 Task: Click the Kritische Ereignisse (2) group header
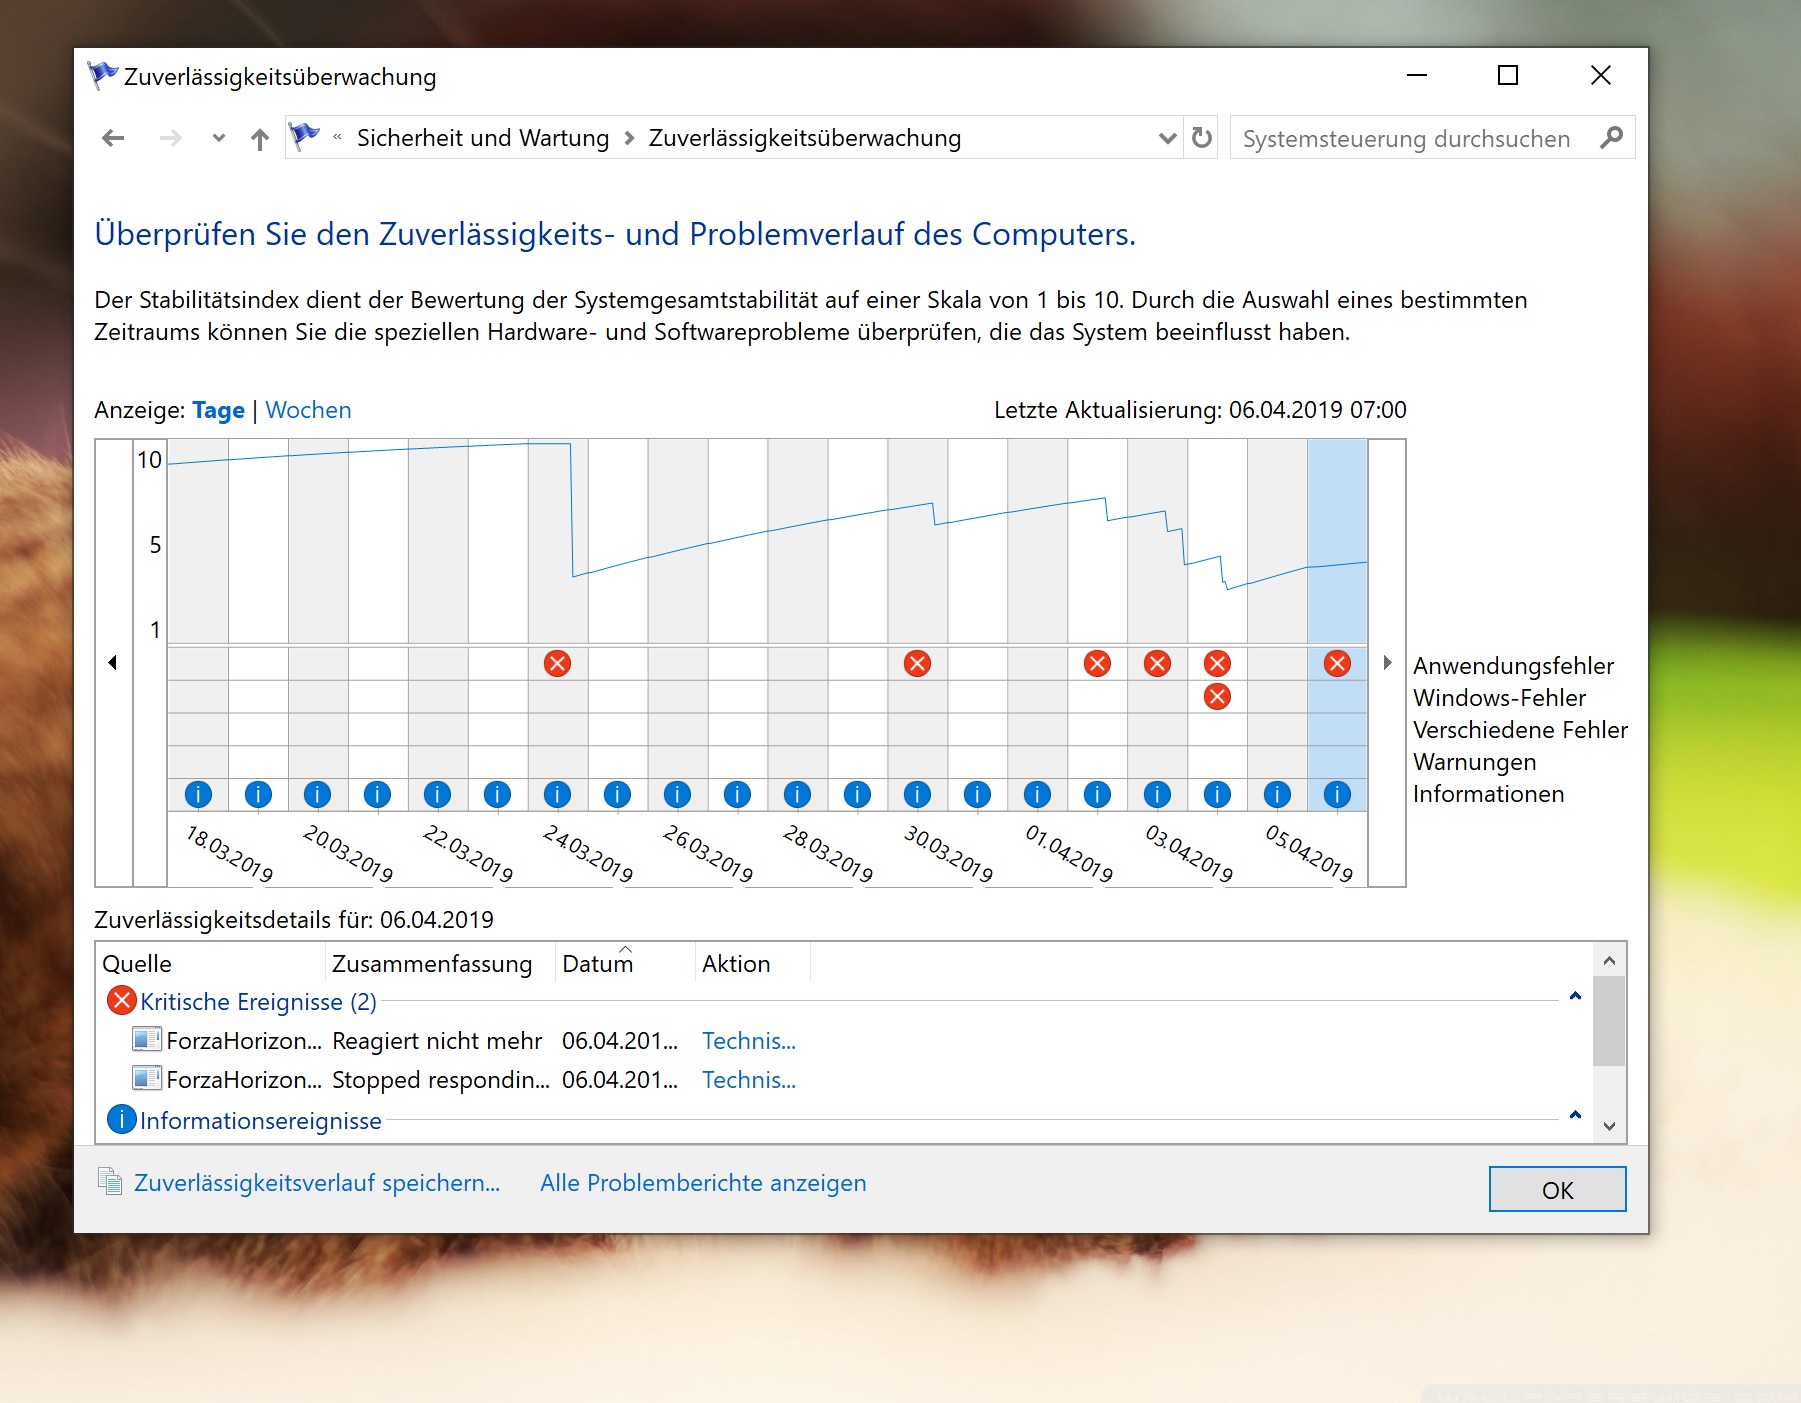pyautogui.click(x=258, y=1001)
